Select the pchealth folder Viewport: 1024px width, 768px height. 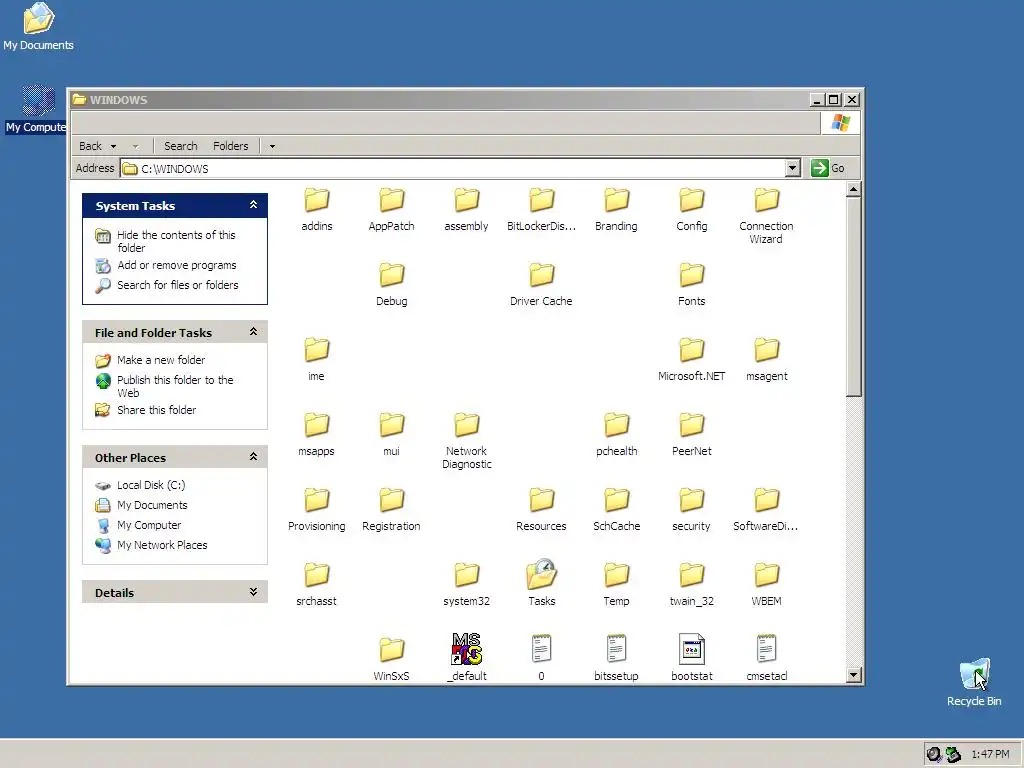tap(616, 434)
